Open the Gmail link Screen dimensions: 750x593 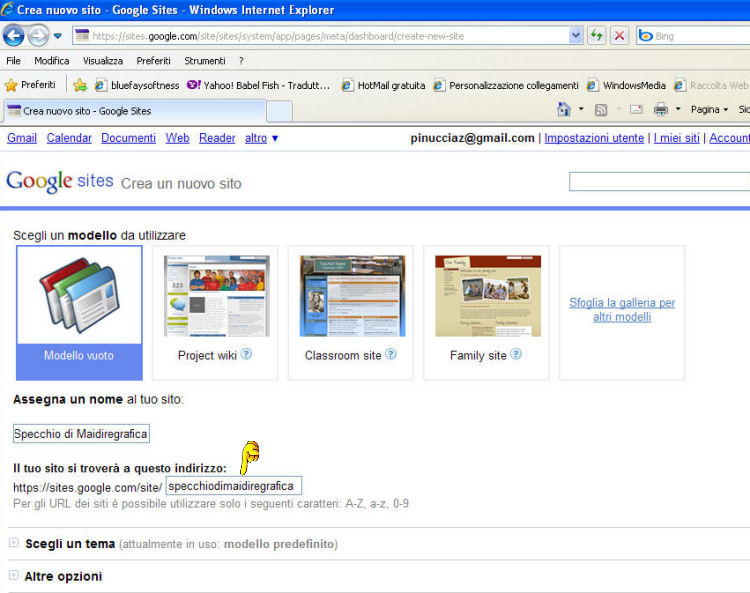tap(22, 138)
